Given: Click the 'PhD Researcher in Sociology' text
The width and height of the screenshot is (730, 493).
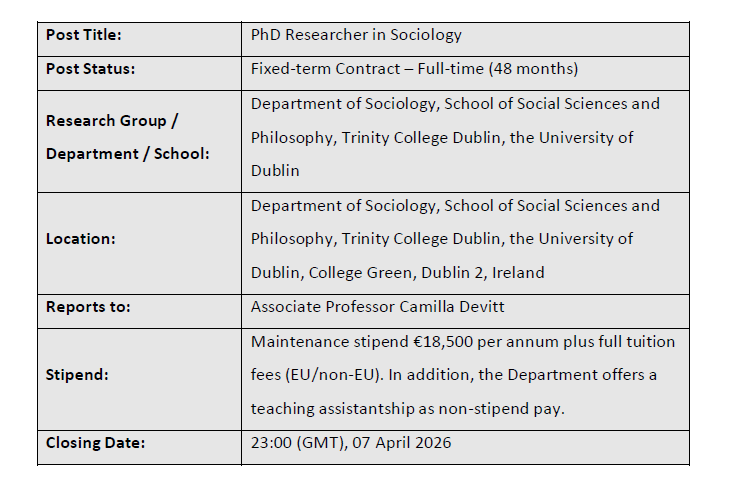Looking at the screenshot, I should pos(356,35).
